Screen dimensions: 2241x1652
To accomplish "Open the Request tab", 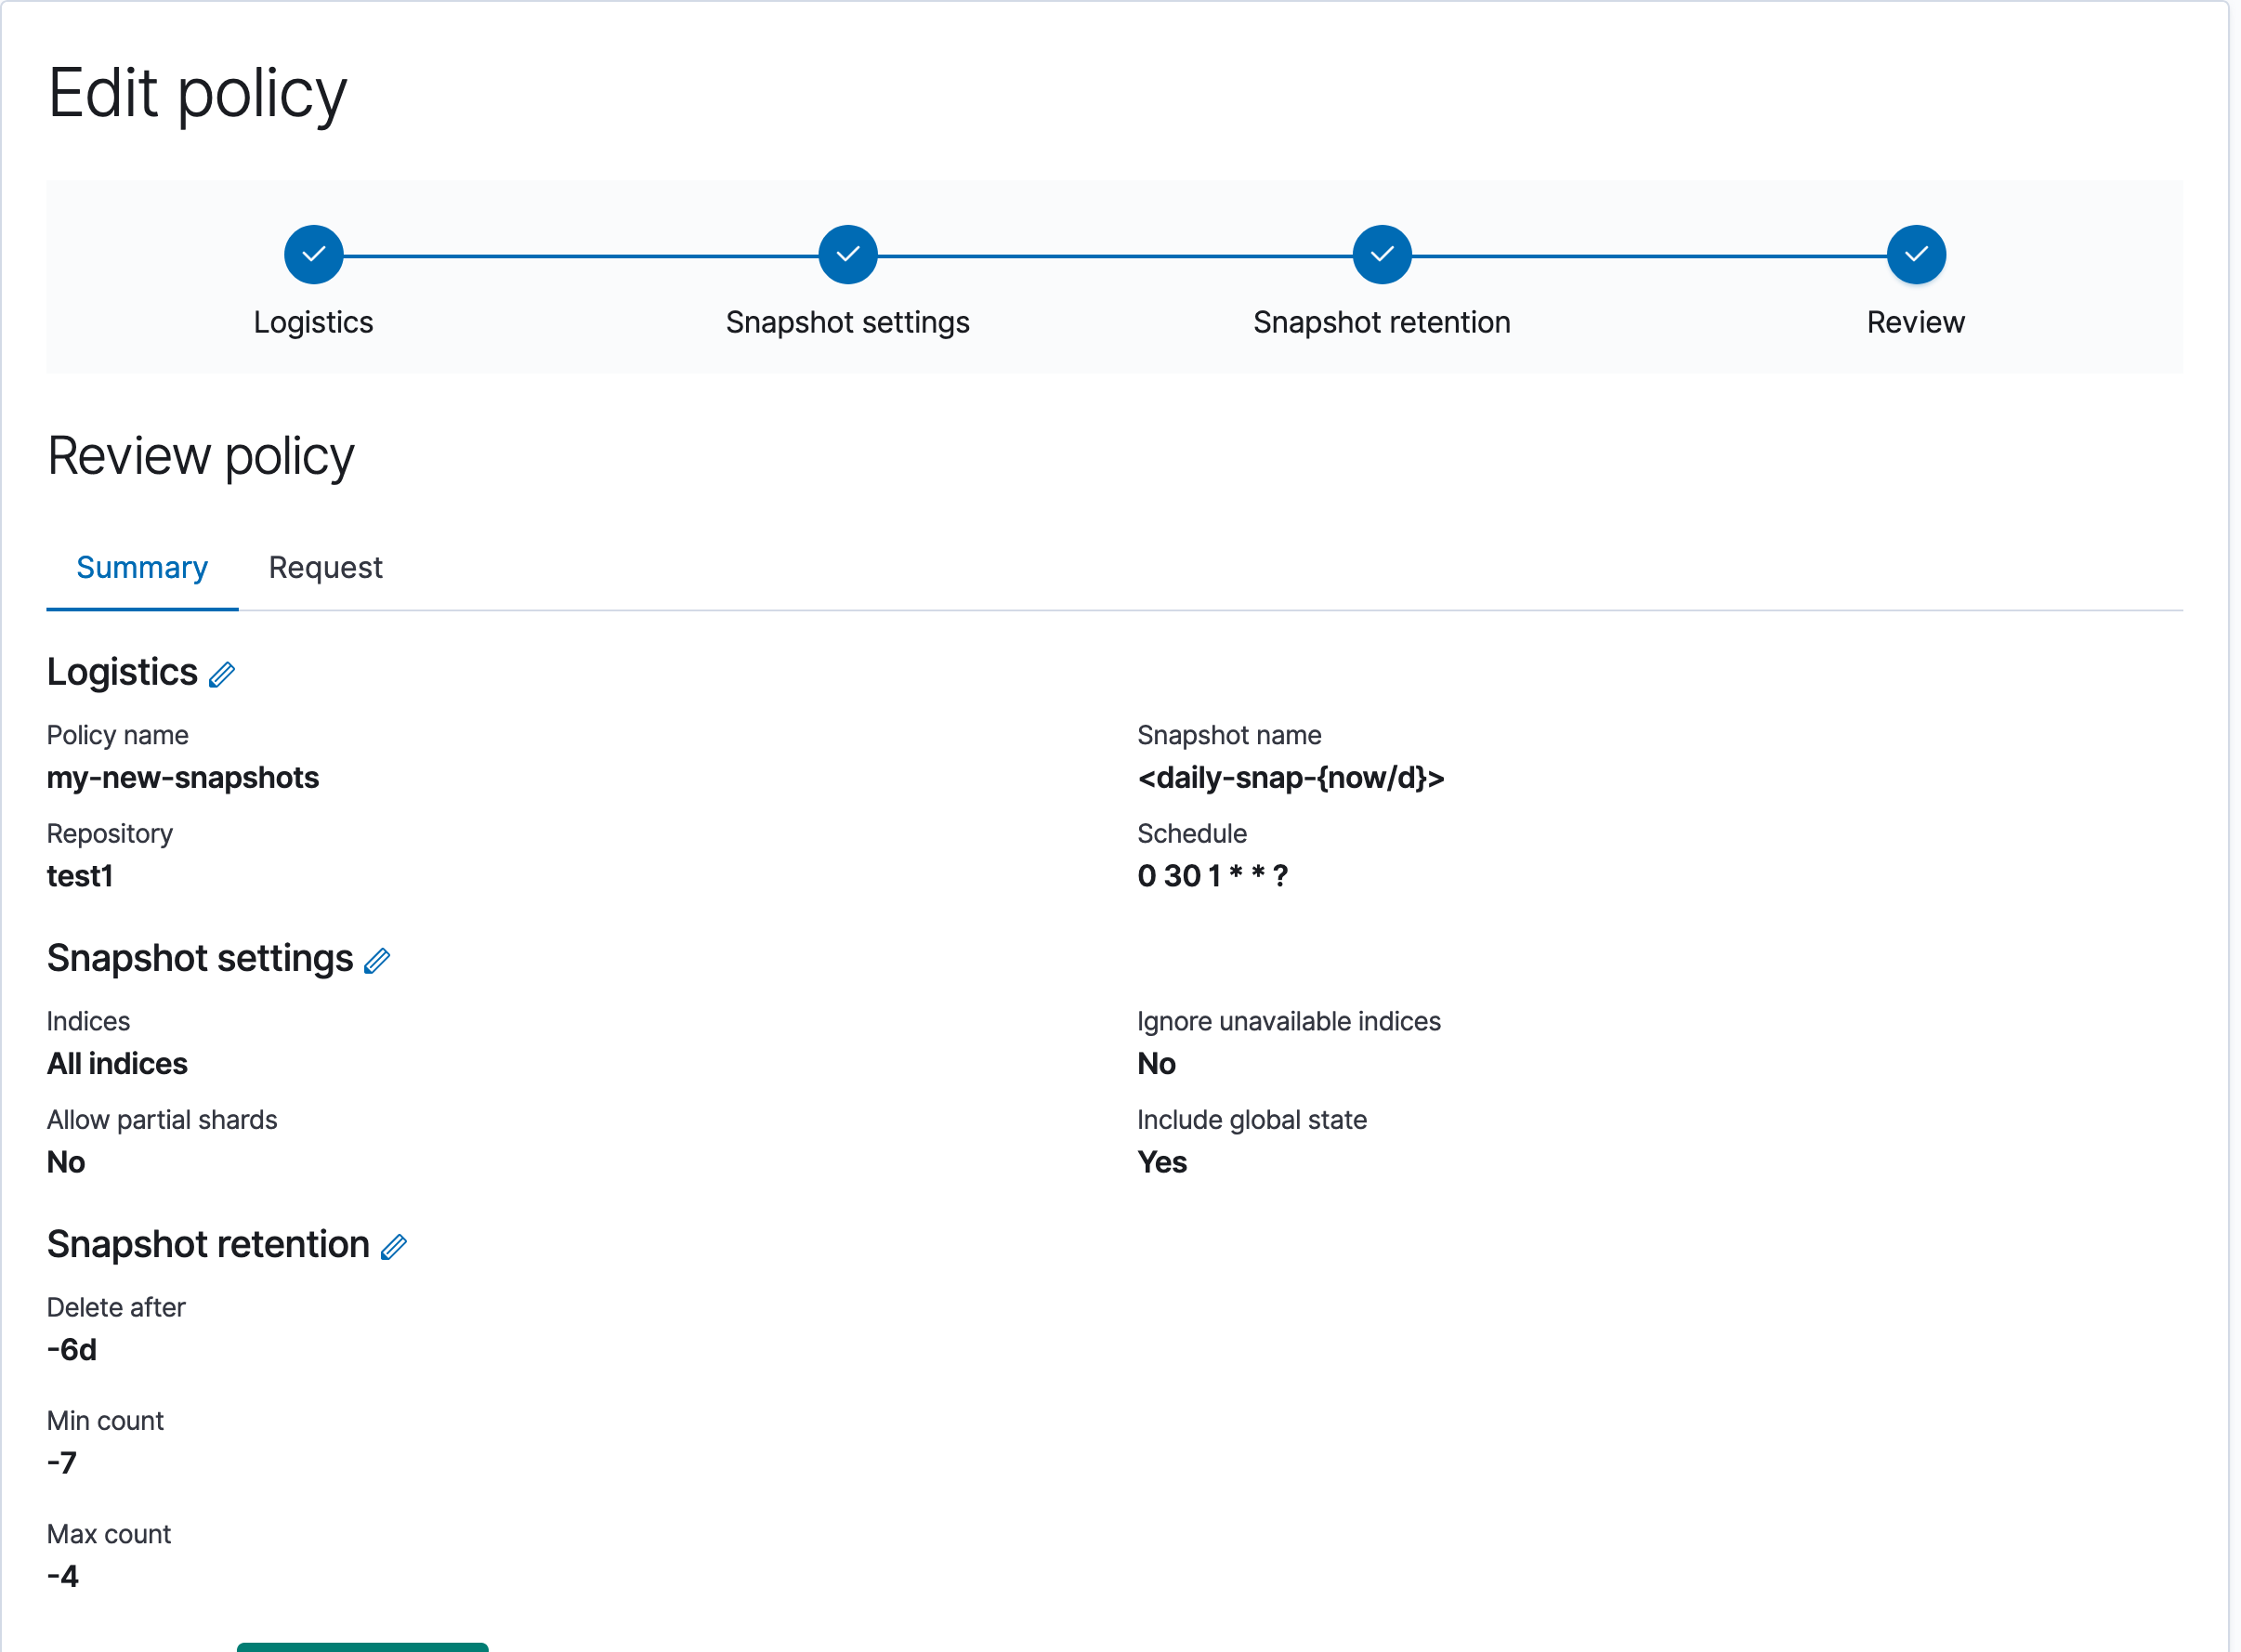I will 325,568.
